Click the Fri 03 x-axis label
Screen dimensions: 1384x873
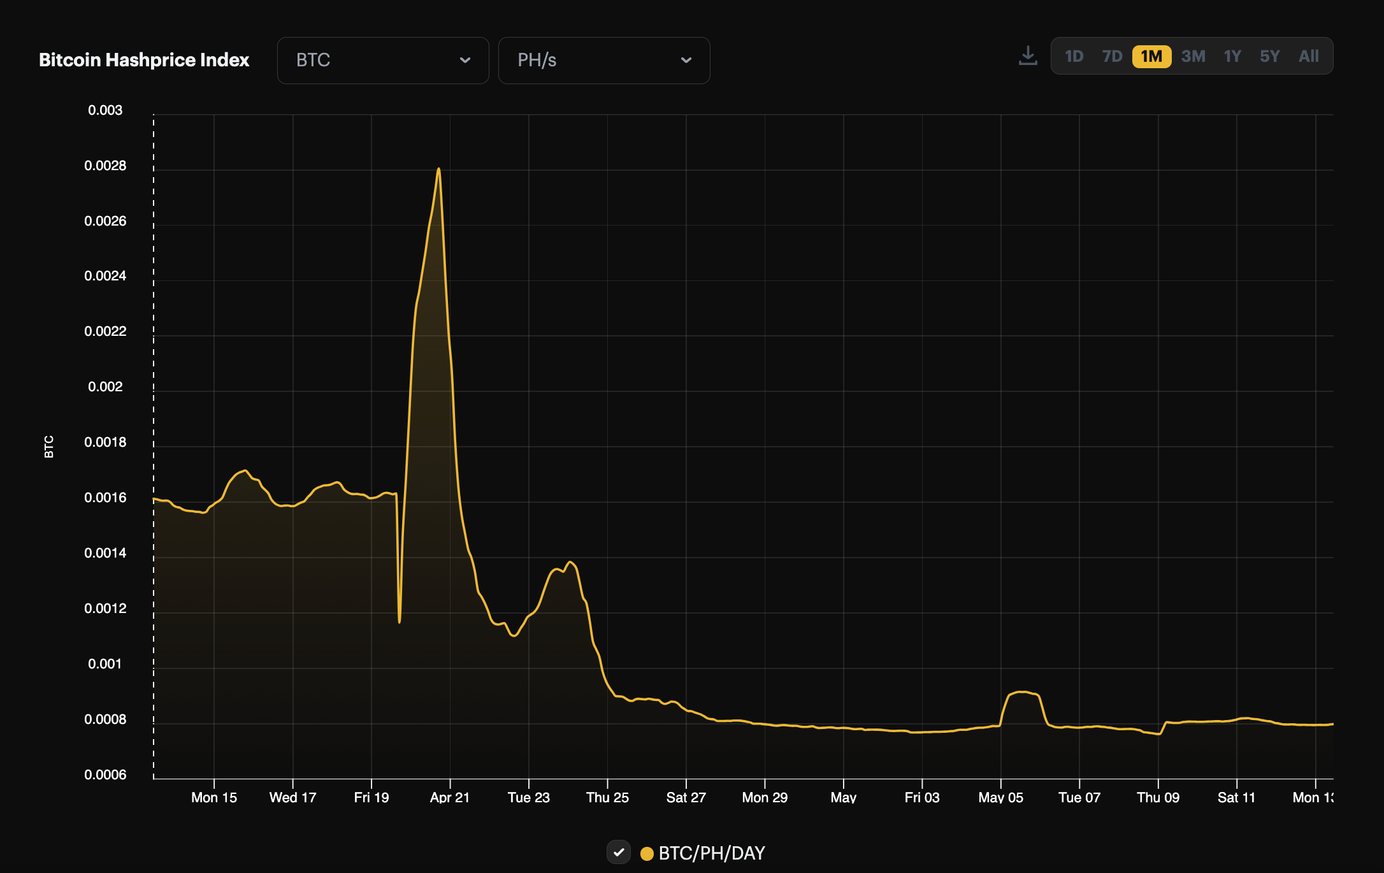(x=922, y=797)
